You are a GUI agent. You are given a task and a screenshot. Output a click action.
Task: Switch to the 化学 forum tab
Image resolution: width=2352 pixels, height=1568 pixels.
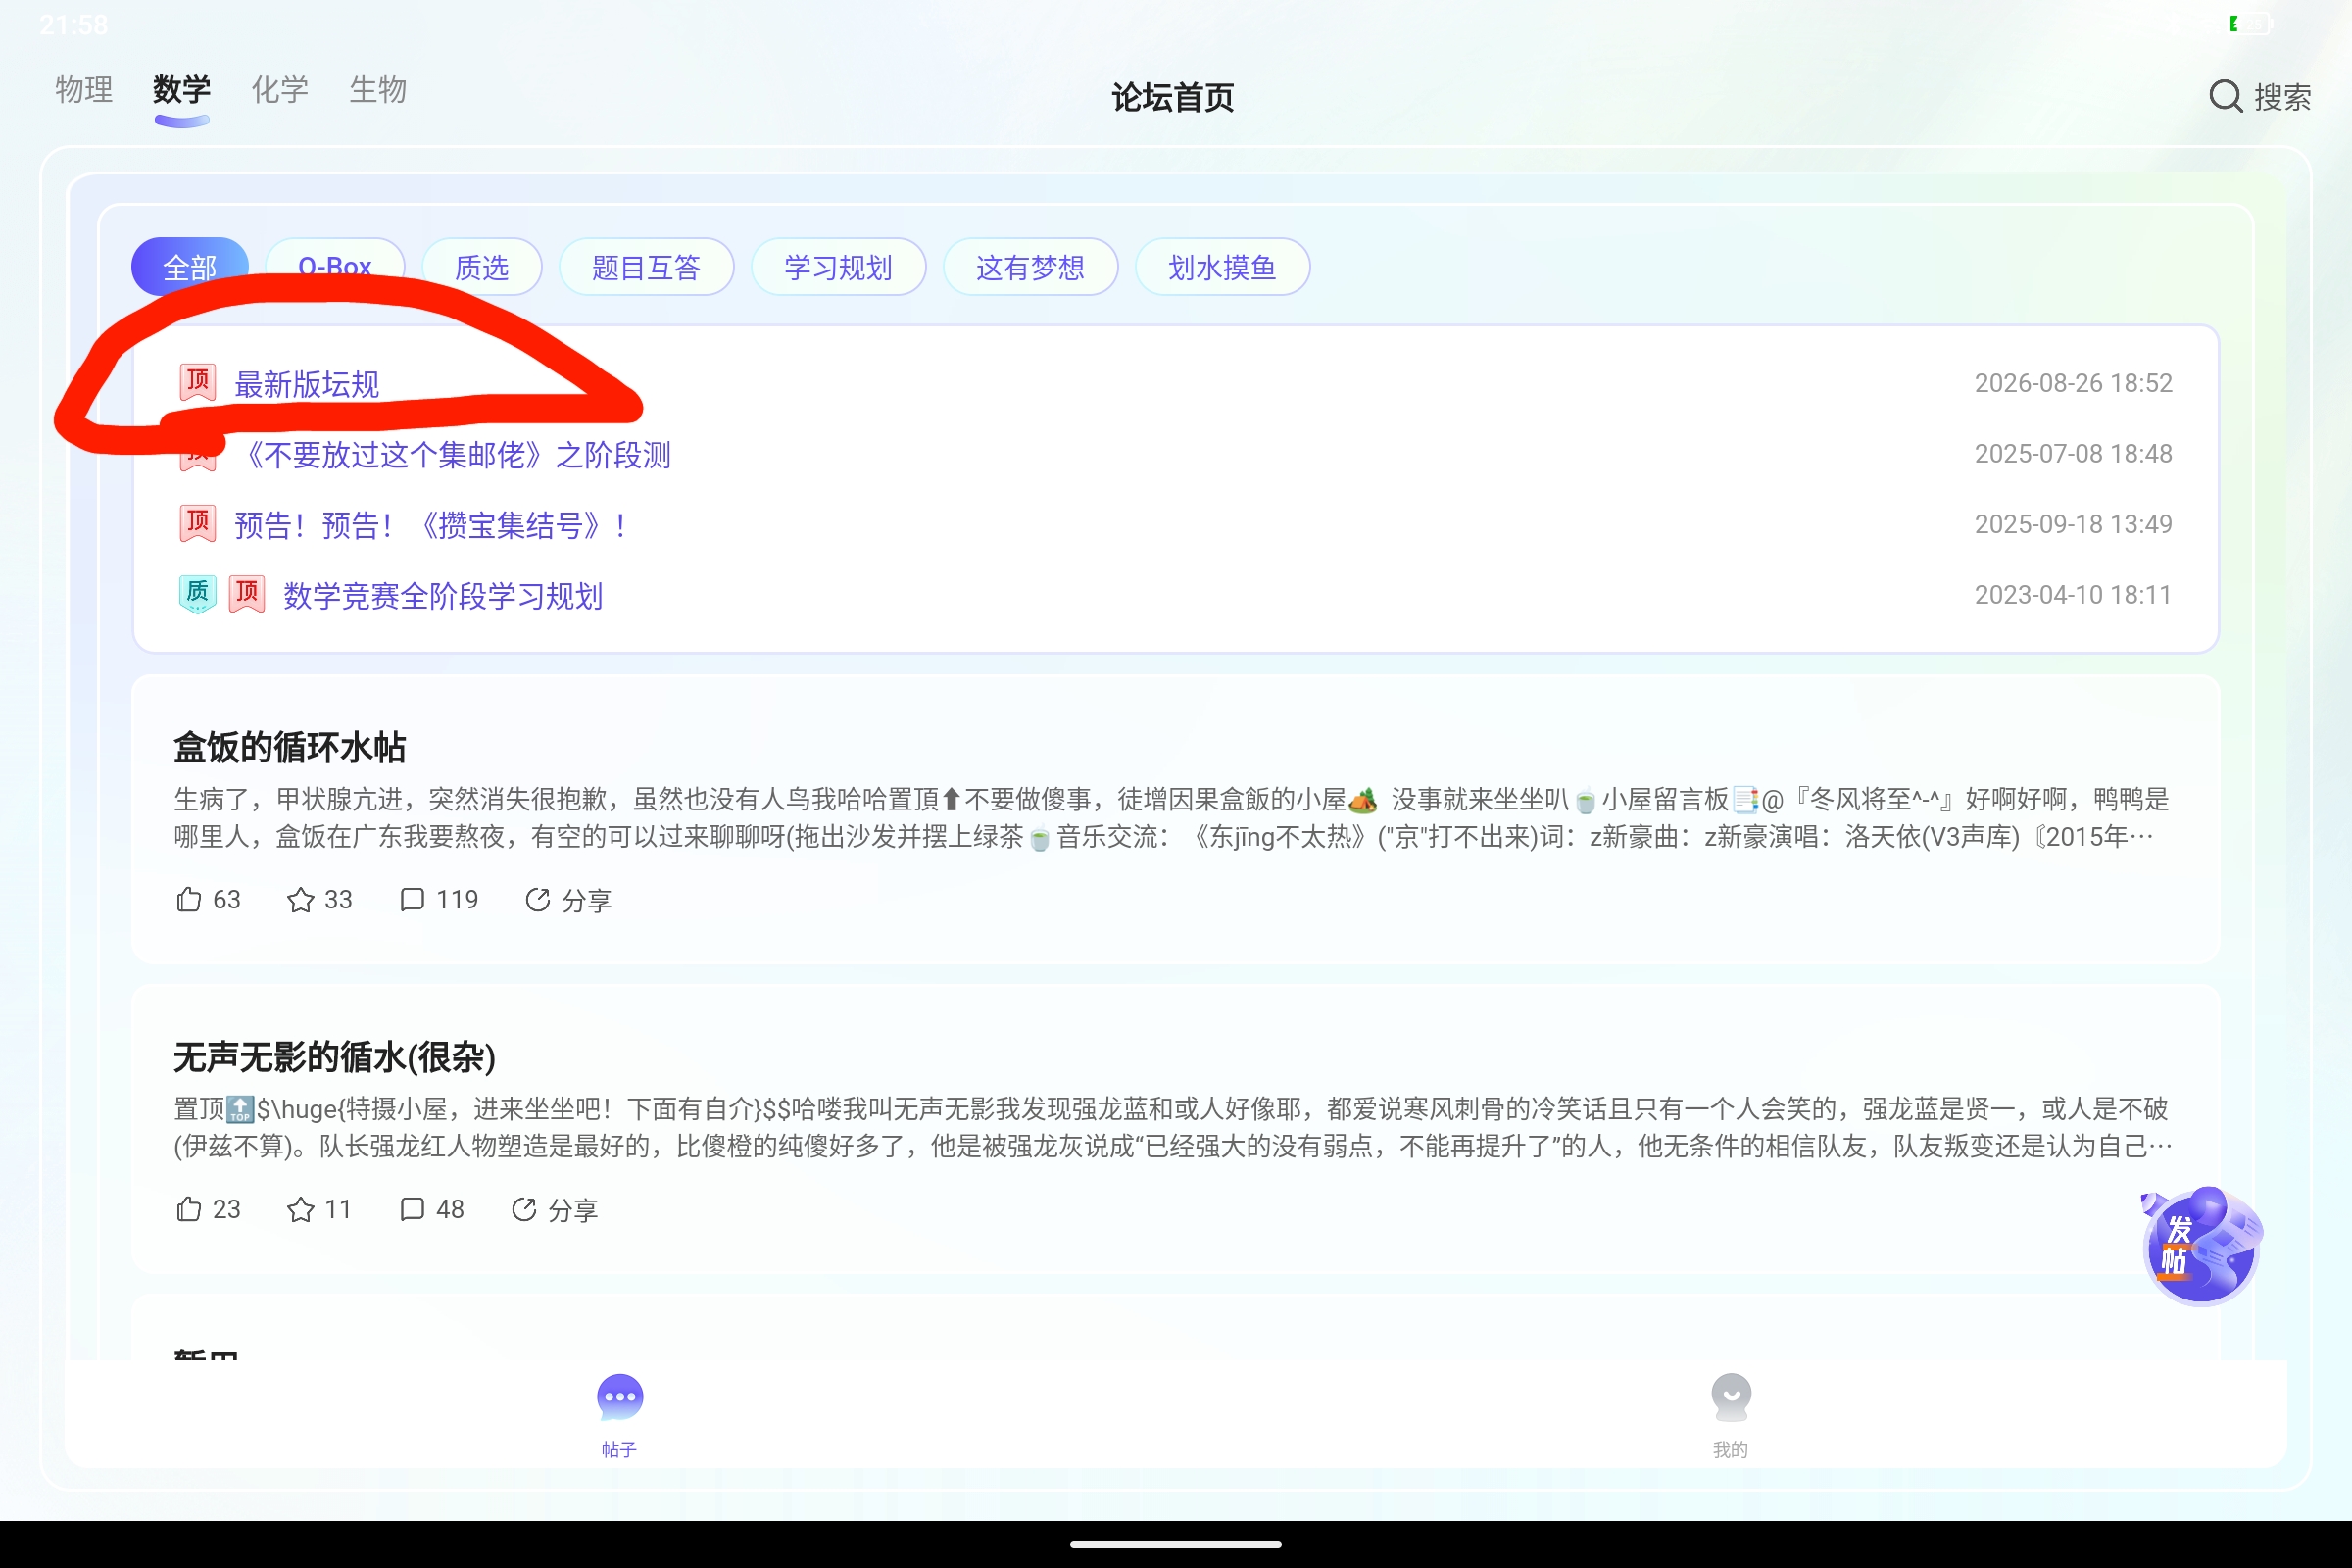pos(280,89)
